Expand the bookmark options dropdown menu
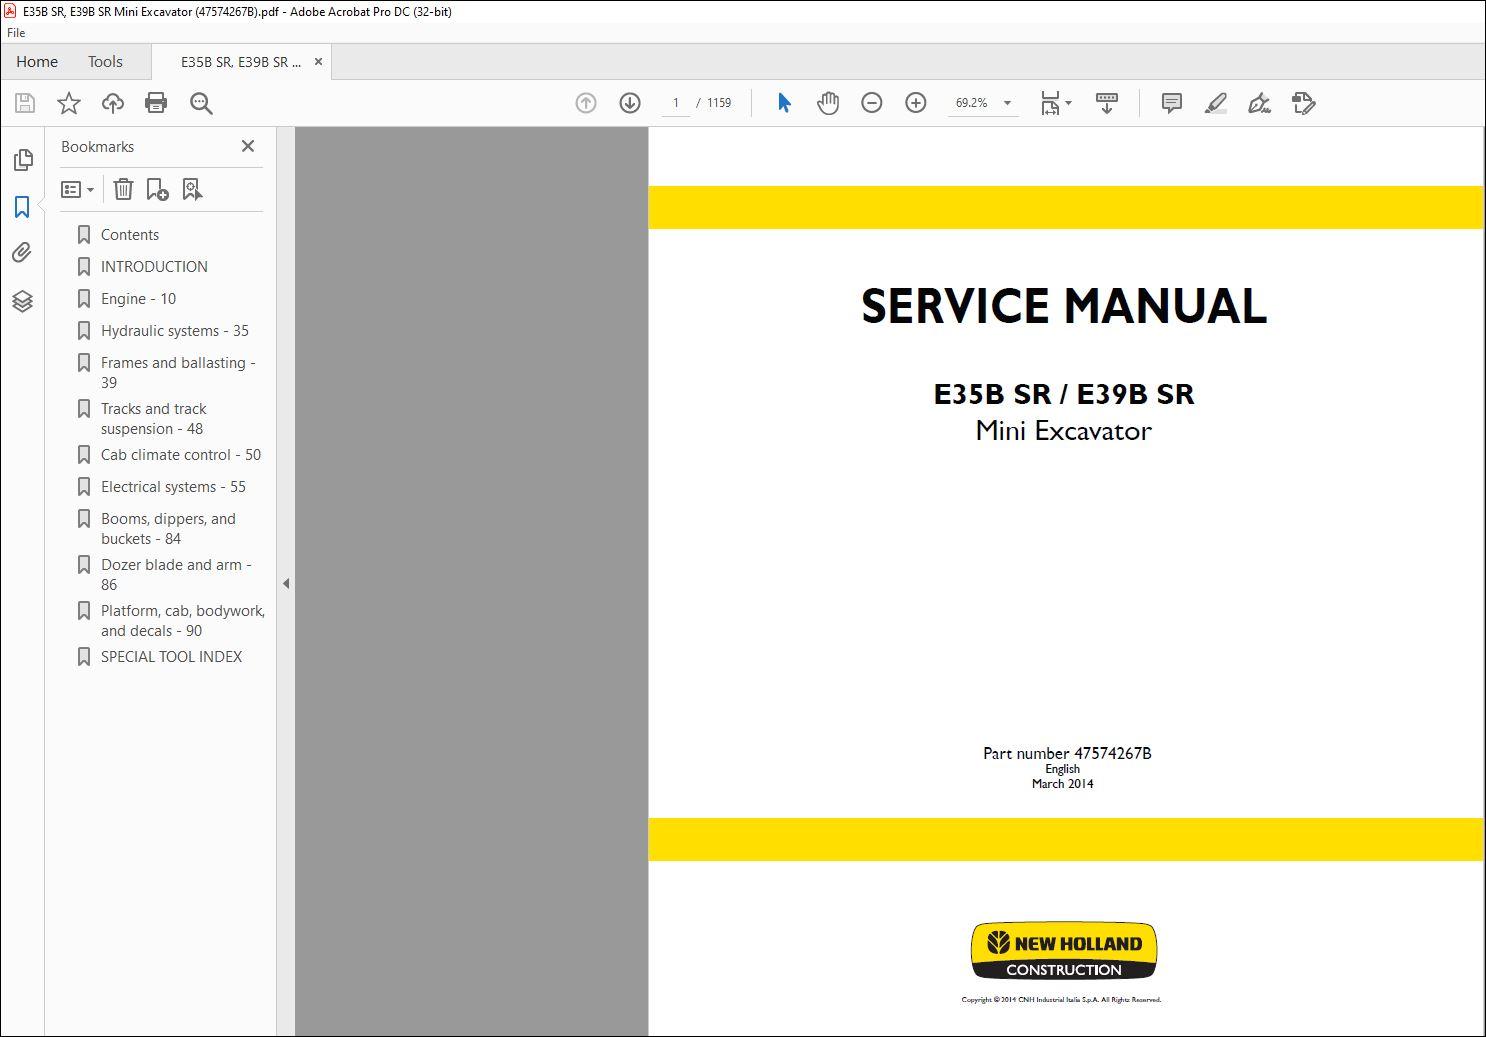This screenshot has width=1486, height=1037. (x=78, y=189)
